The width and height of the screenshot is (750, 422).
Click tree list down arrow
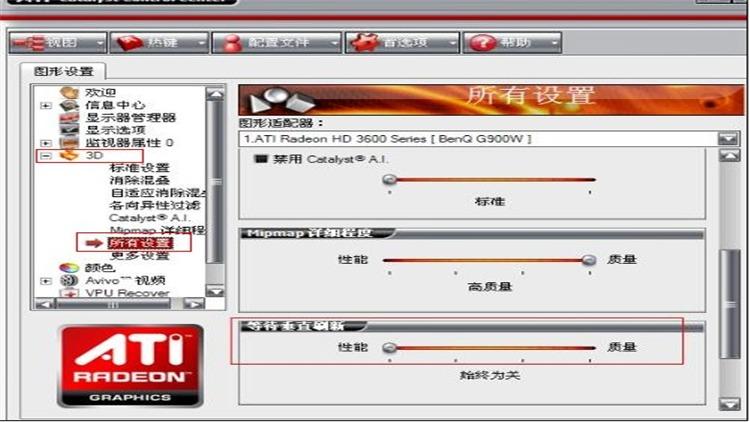click(x=215, y=291)
